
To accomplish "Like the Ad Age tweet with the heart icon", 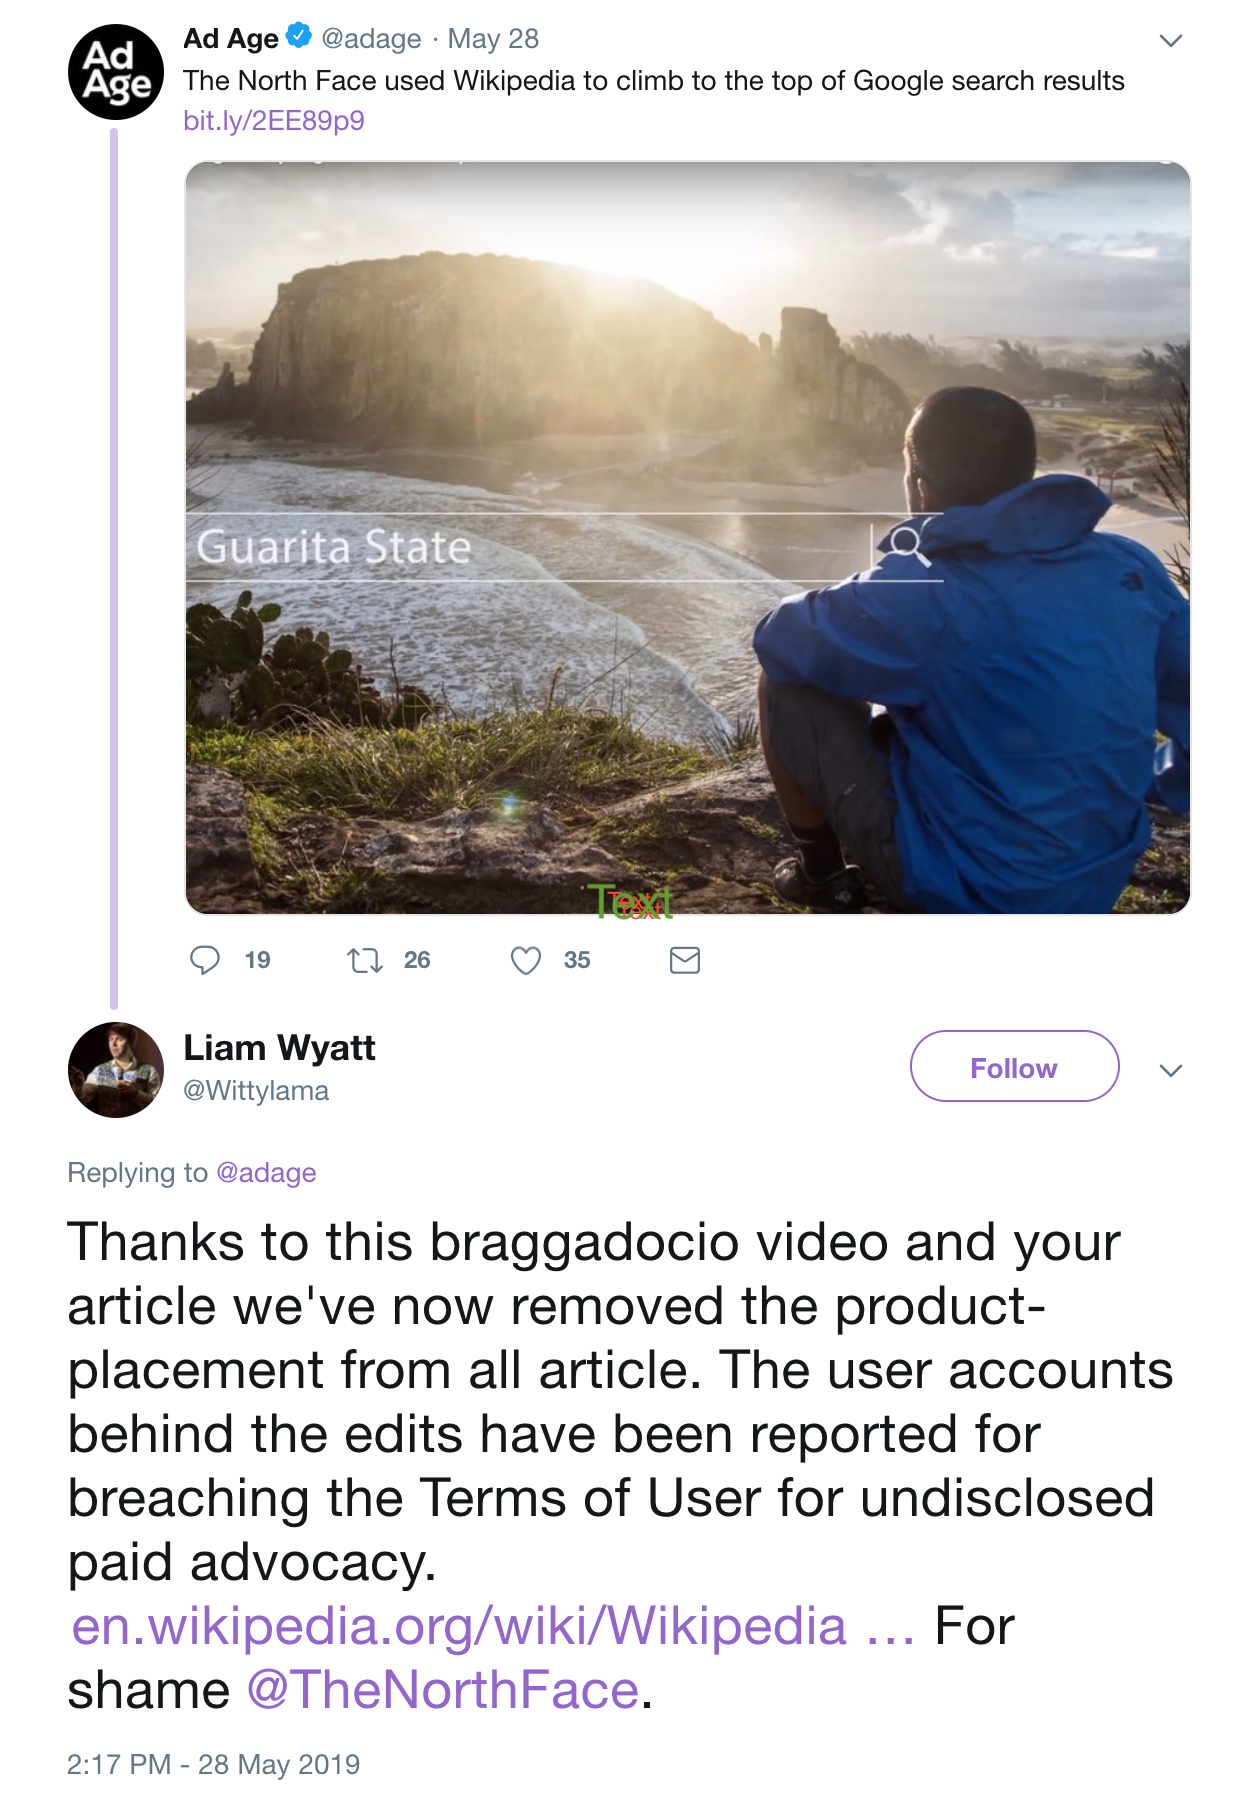I will click(x=526, y=960).
